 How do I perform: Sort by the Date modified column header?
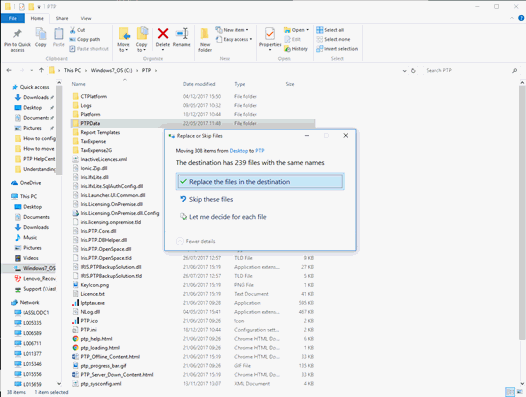pos(199,84)
